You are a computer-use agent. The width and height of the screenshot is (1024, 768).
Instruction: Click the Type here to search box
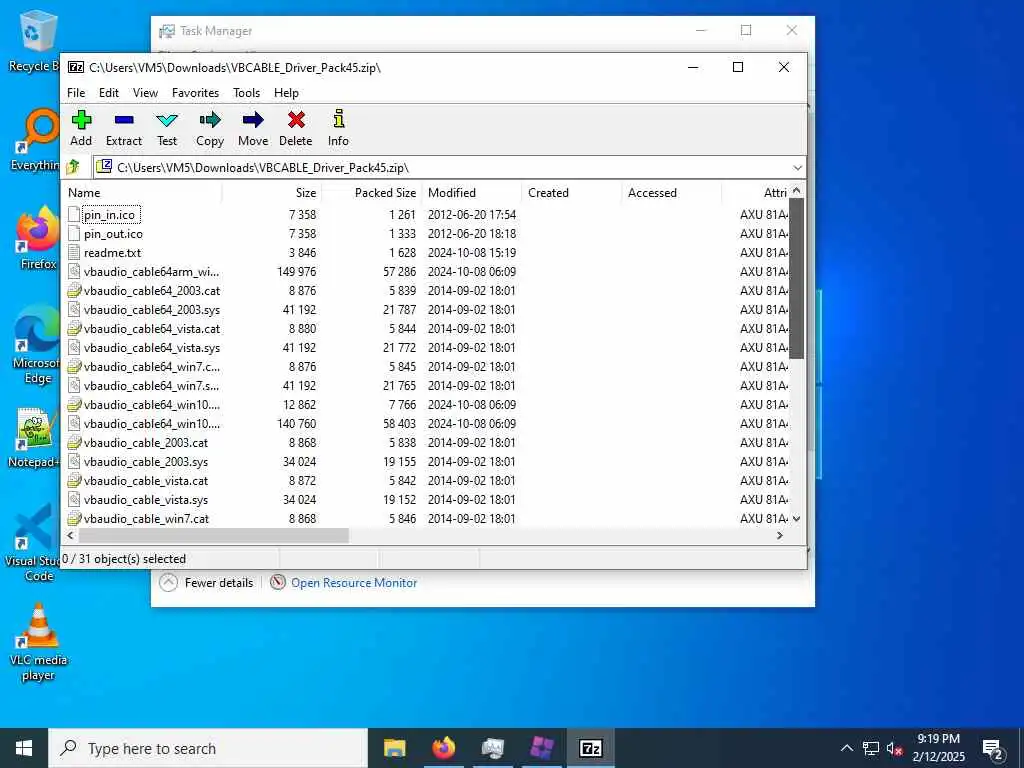pos(209,748)
